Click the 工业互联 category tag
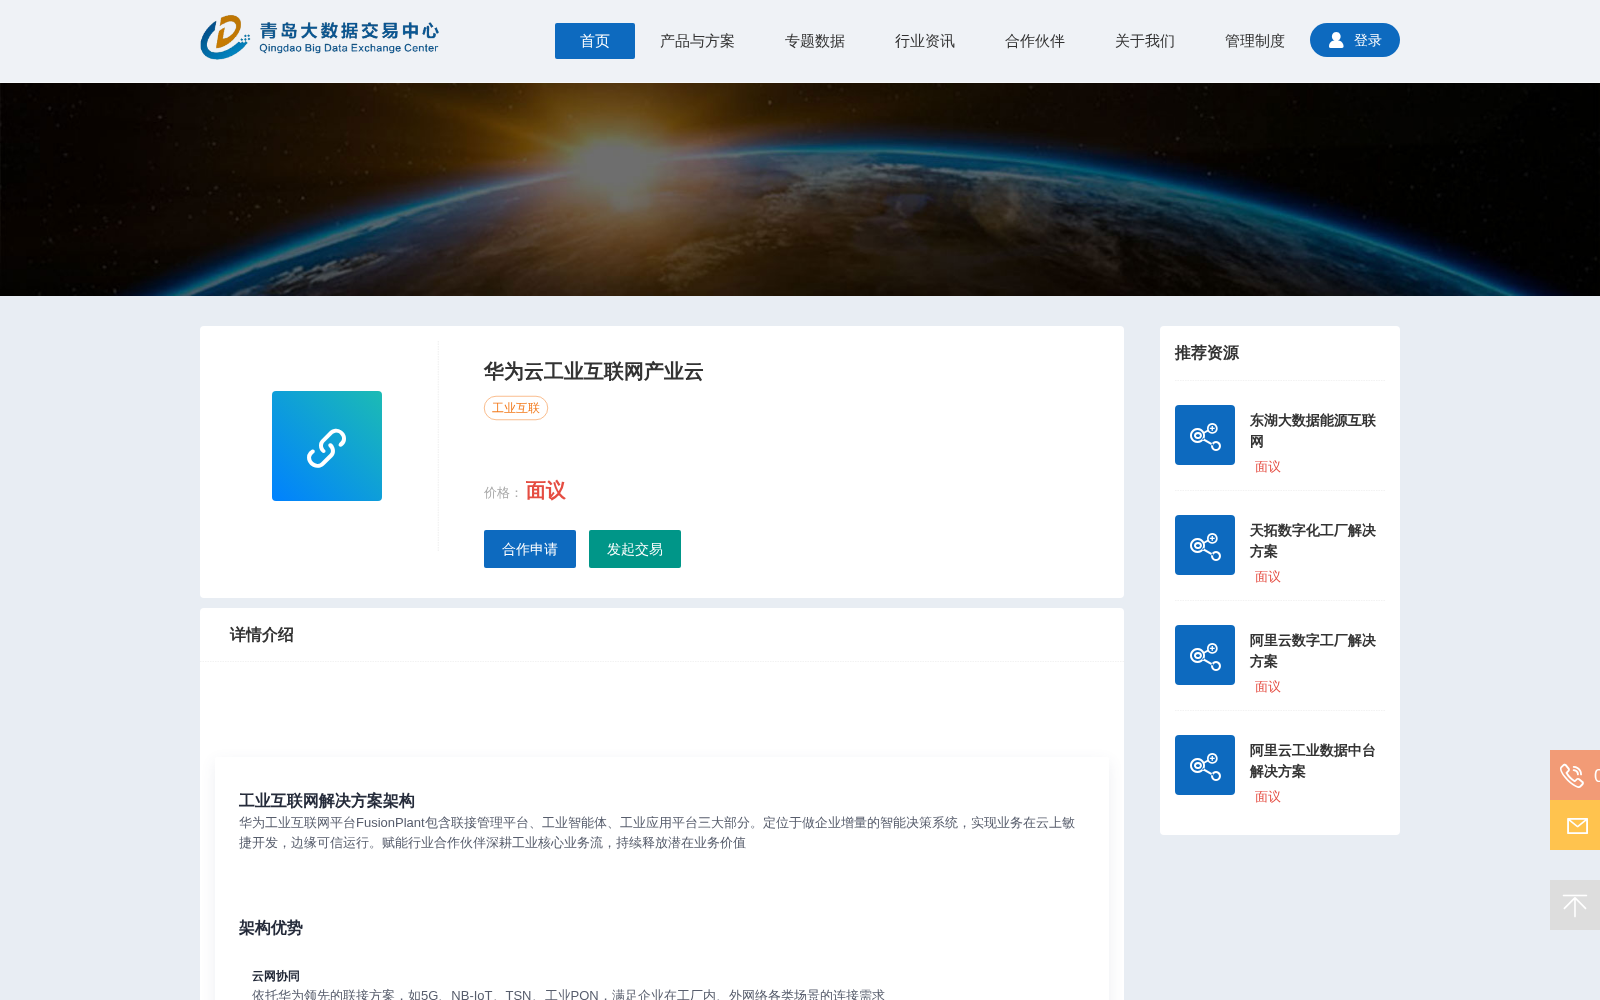This screenshot has width=1600, height=1000. click(x=516, y=408)
